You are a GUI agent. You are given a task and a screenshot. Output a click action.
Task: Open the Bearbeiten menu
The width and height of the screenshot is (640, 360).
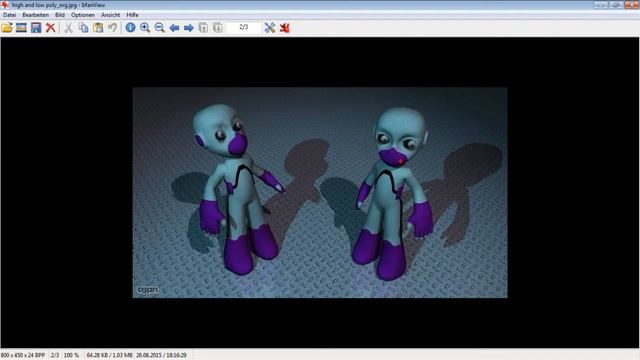coord(36,15)
